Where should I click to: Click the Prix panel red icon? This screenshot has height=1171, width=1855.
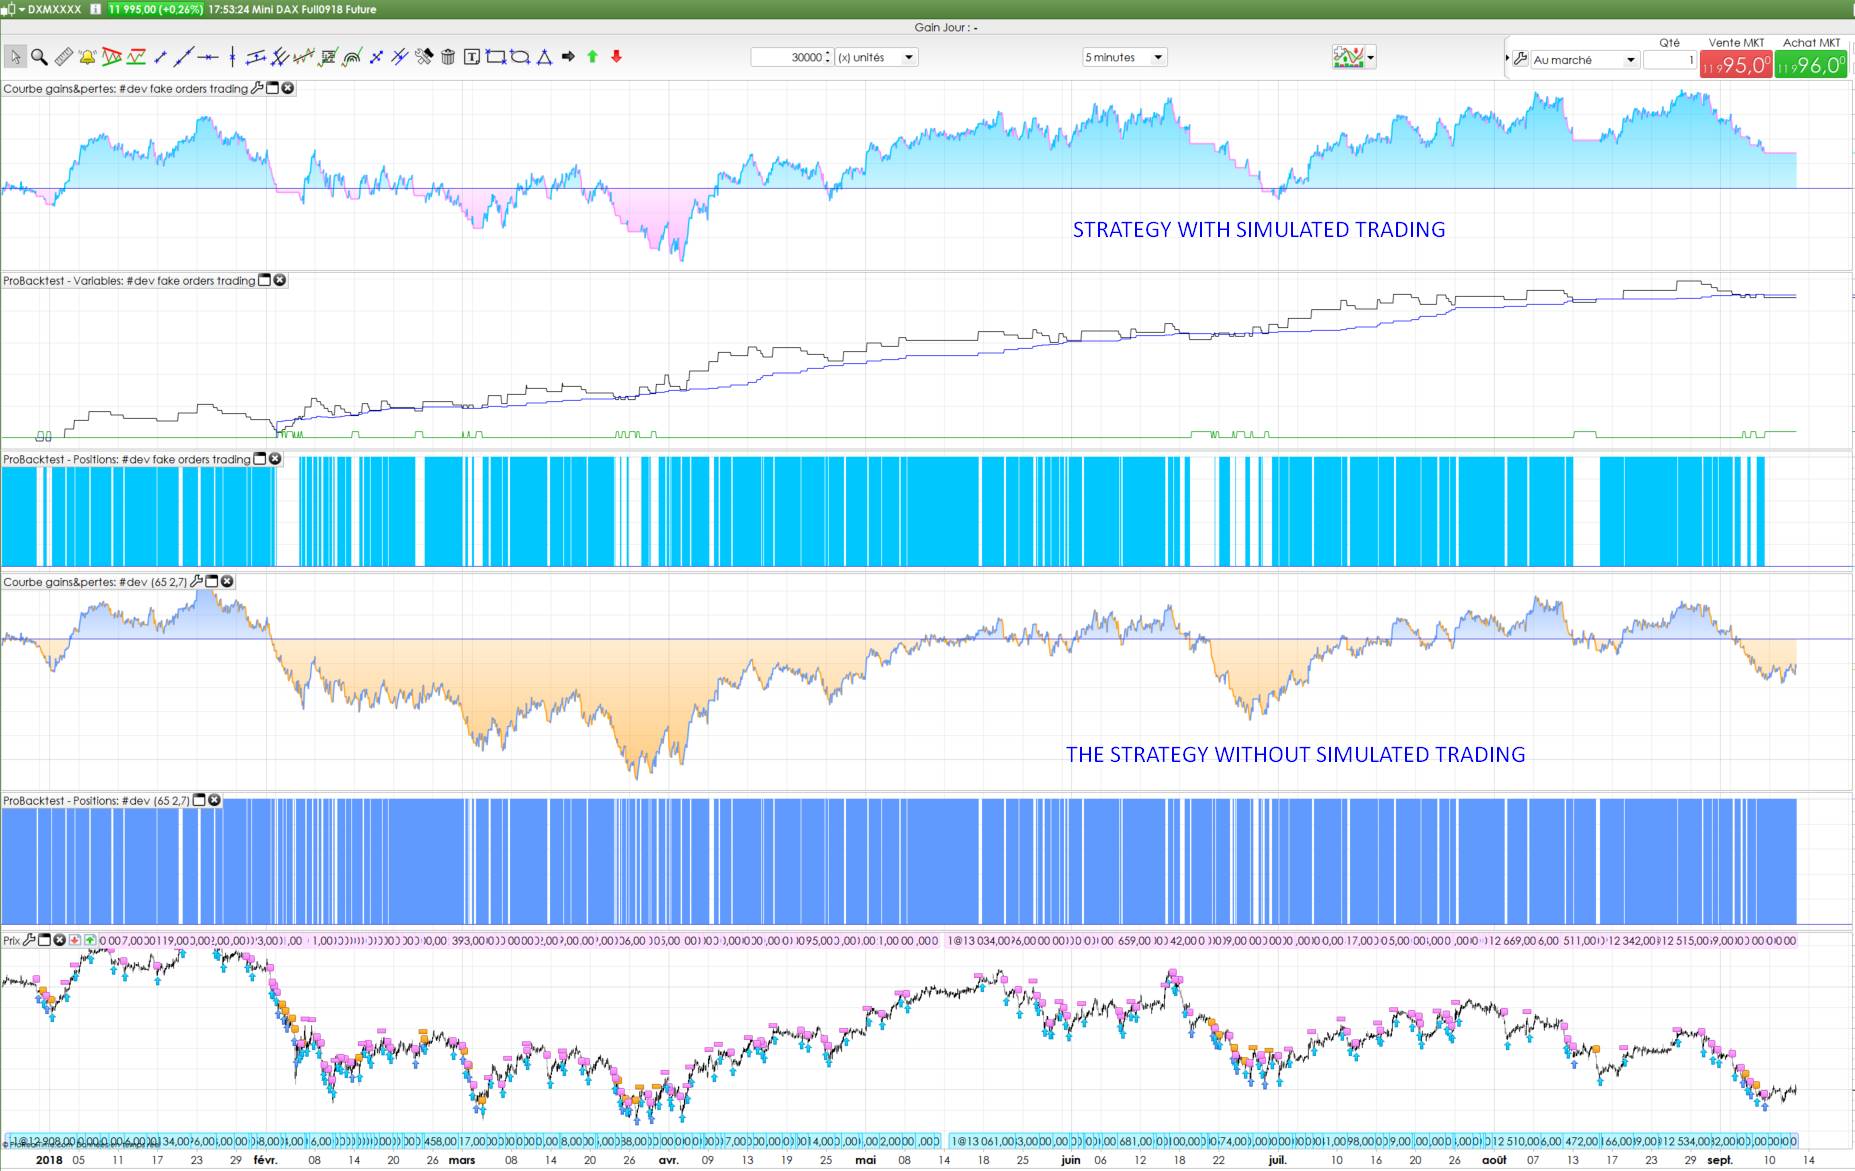(75, 940)
